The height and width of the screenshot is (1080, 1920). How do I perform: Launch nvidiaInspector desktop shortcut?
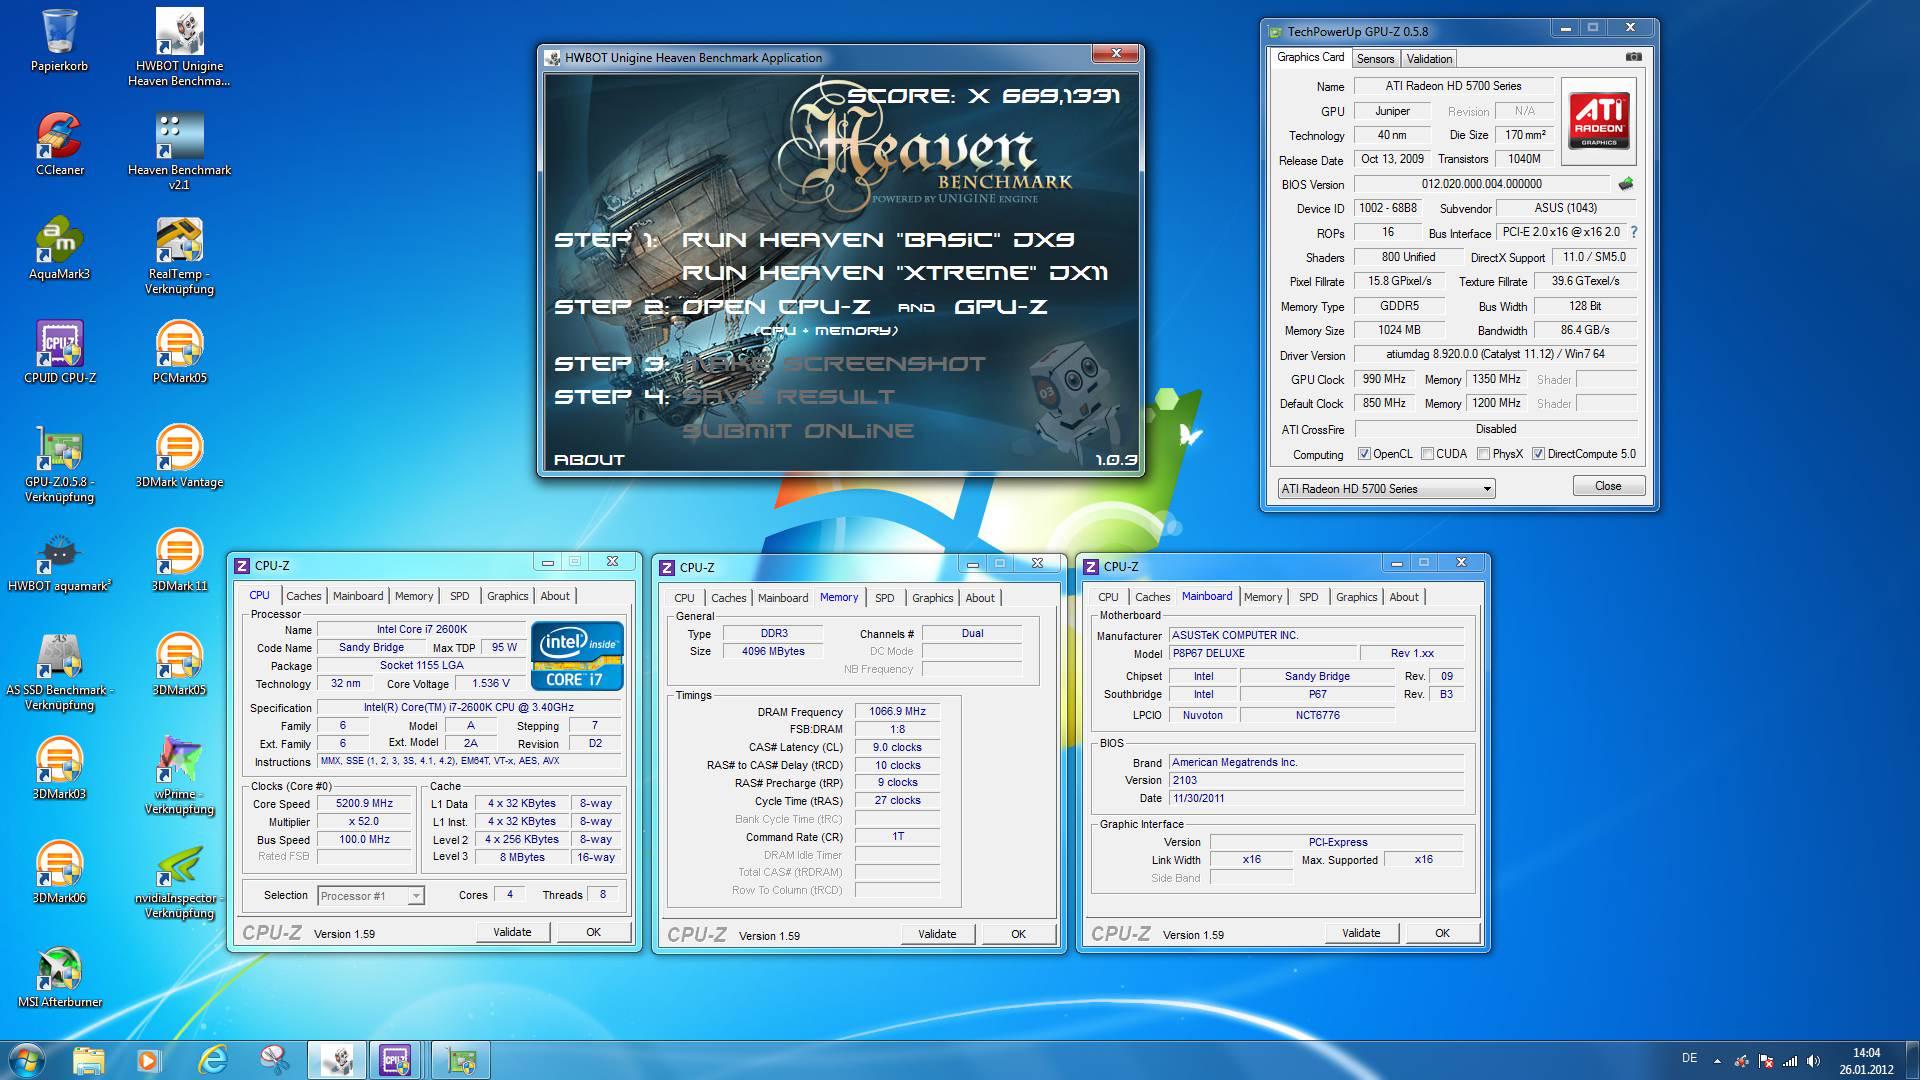[180, 879]
